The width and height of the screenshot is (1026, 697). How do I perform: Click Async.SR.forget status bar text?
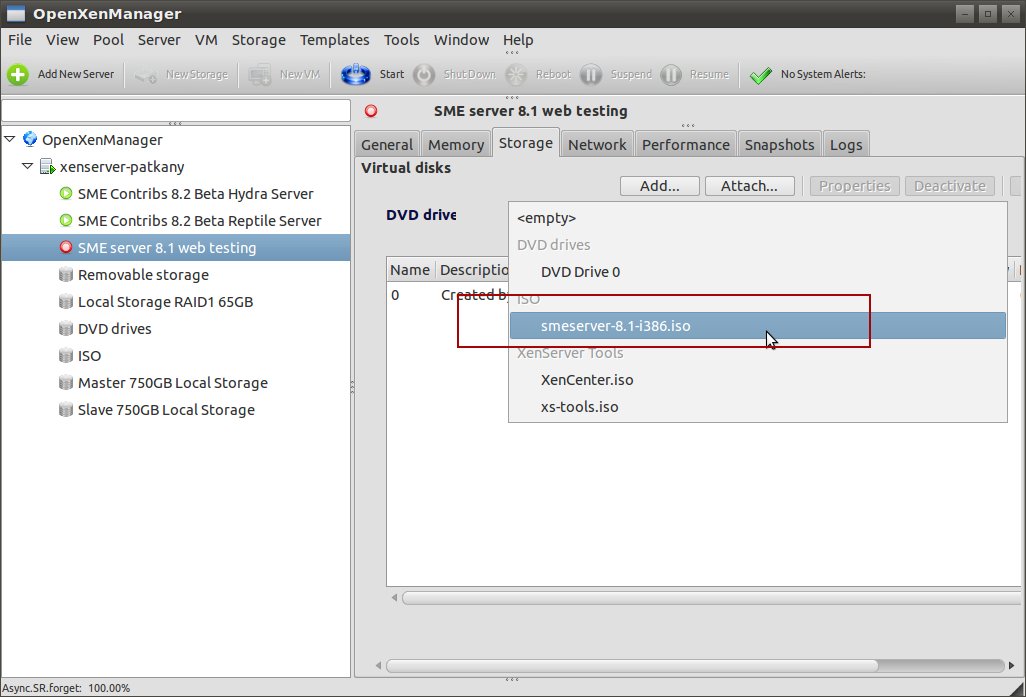pos(66,688)
